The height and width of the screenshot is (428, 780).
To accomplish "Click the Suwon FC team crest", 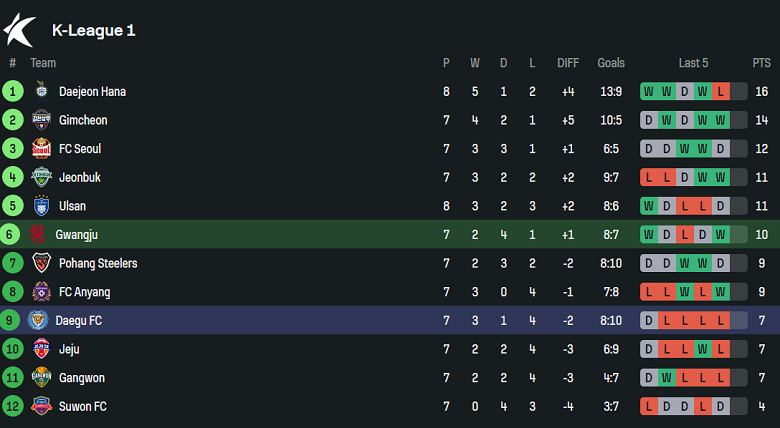I will (41, 407).
